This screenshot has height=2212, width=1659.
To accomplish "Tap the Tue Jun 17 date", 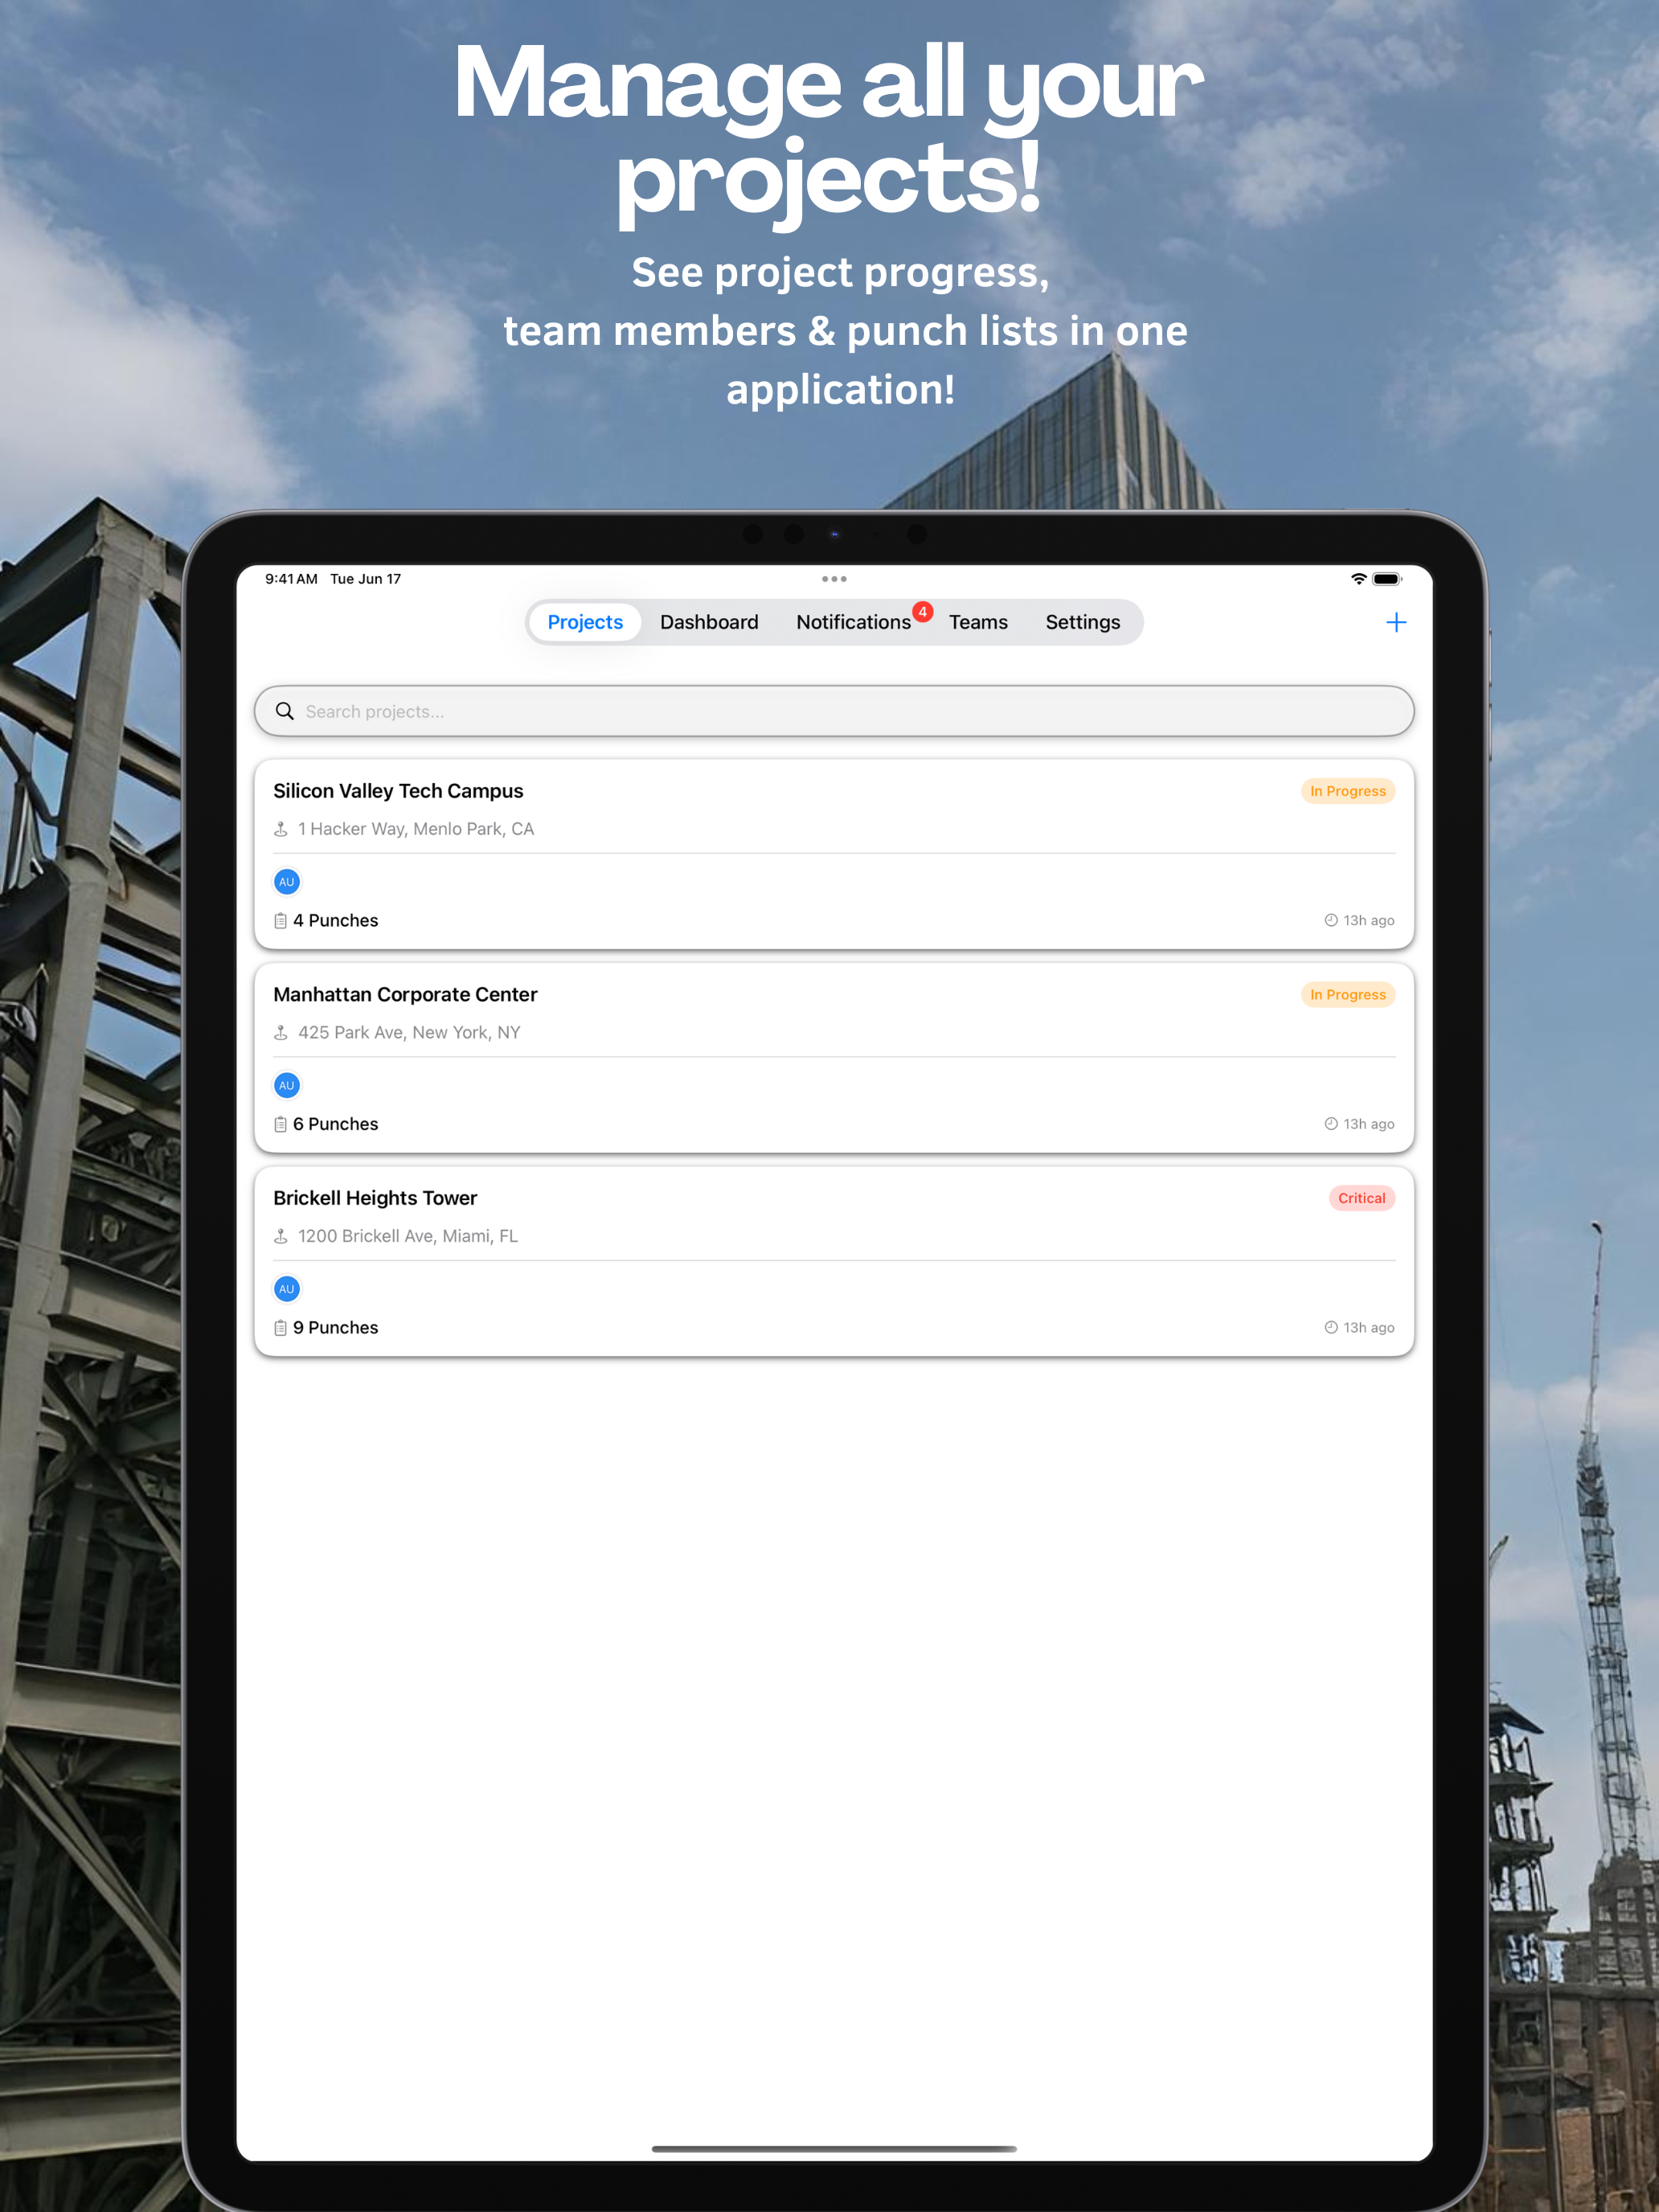I will click(366, 579).
